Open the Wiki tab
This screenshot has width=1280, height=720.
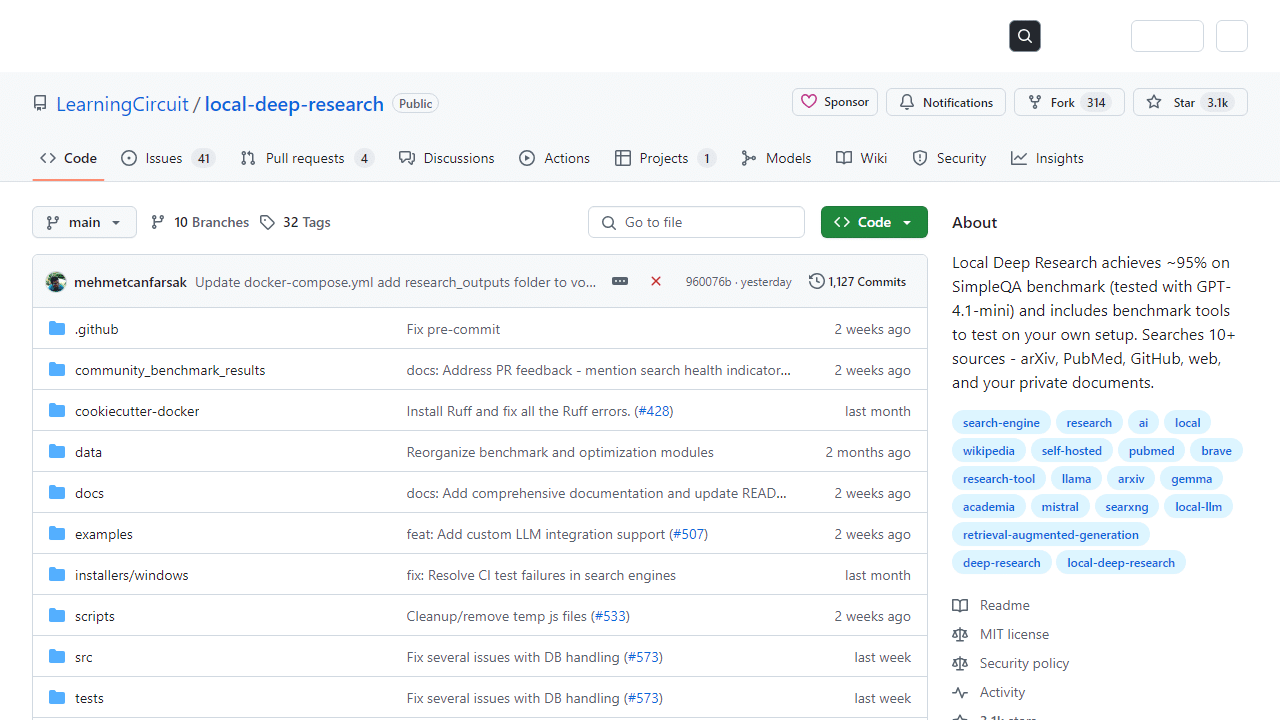(x=862, y=158)
